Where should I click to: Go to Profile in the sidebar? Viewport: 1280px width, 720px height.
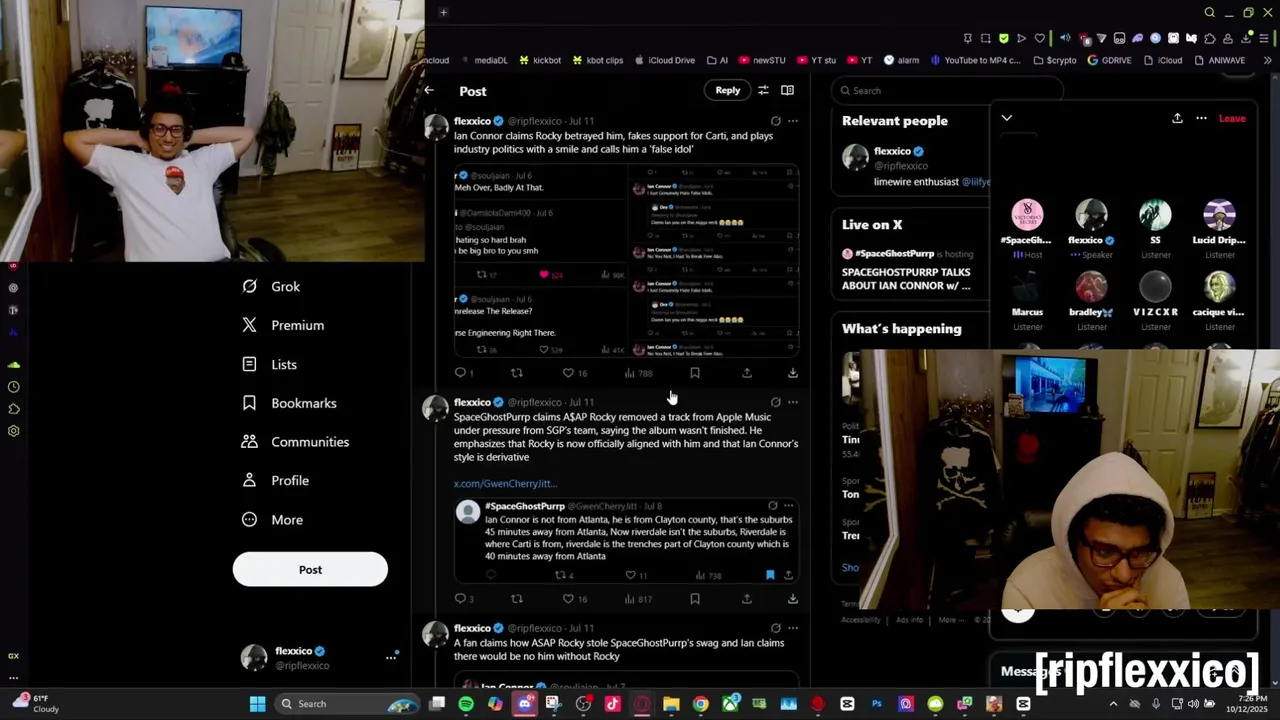pos(276,481)
